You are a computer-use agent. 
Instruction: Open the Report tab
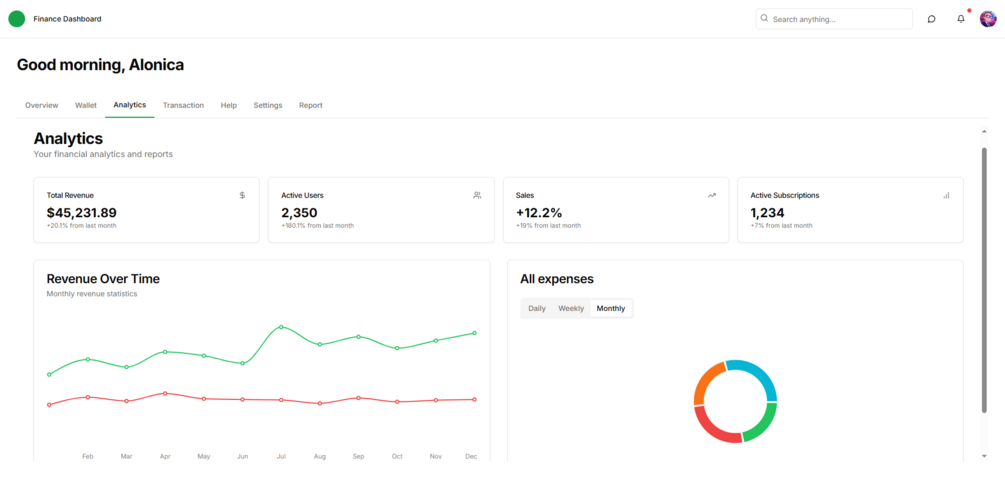pos(311,105)
